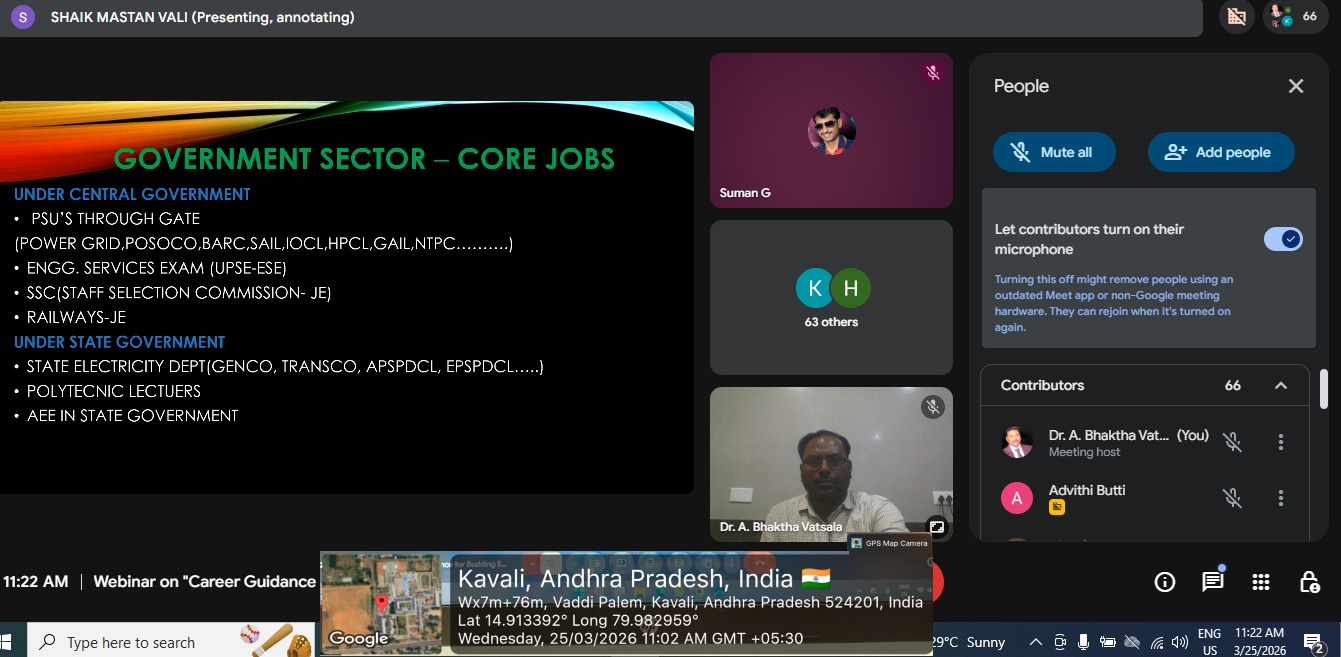The width and height of the screenshot is (1341, 657).
Task: Click muted mic icon on Suman G tile
Action: pos(933,73)
